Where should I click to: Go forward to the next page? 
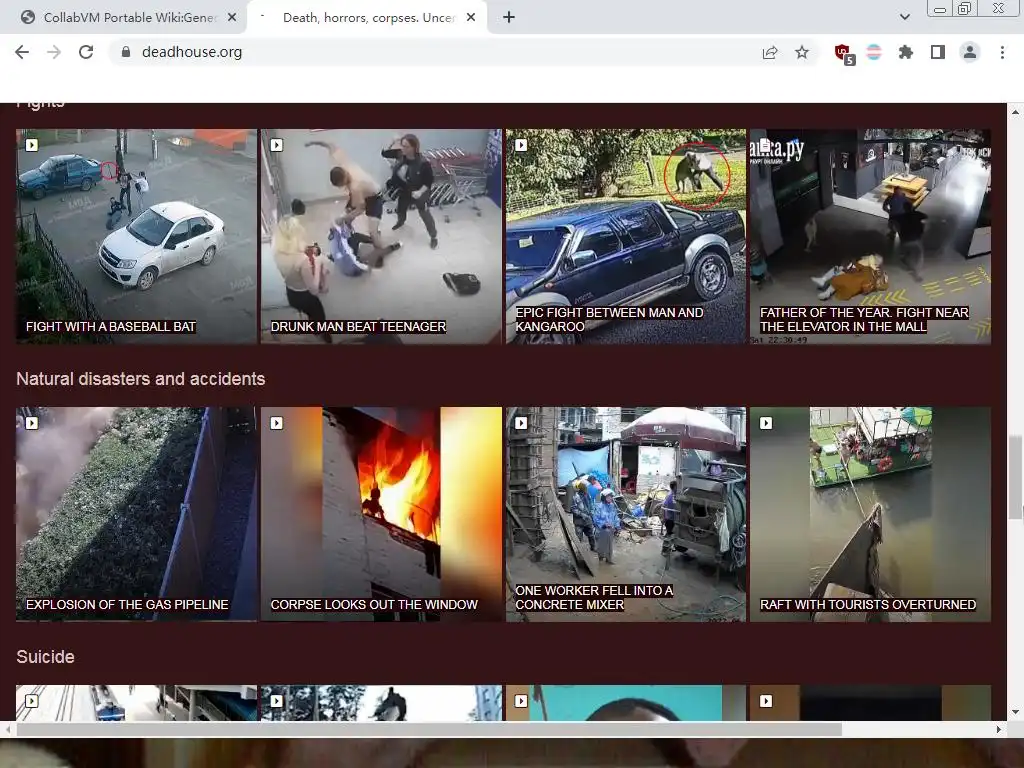54,52
